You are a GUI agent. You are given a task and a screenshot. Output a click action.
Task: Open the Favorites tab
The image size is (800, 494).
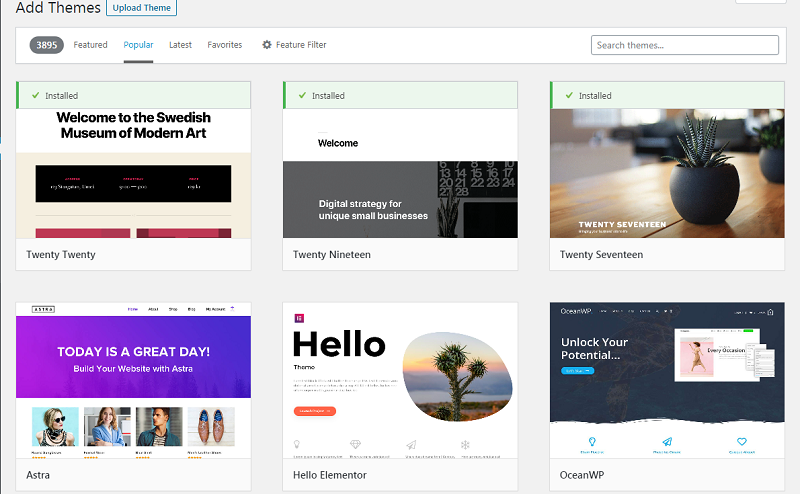(224, 45)
